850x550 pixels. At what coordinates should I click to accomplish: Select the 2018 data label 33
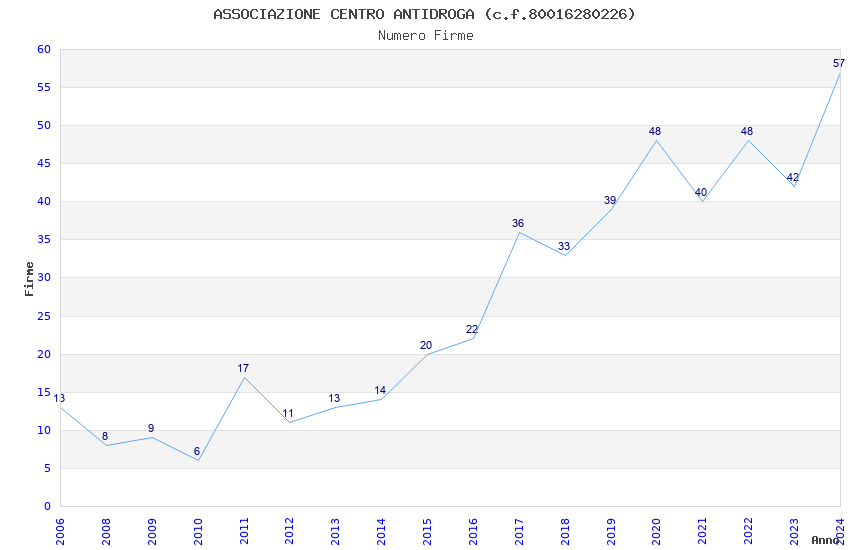coord(564,247)
